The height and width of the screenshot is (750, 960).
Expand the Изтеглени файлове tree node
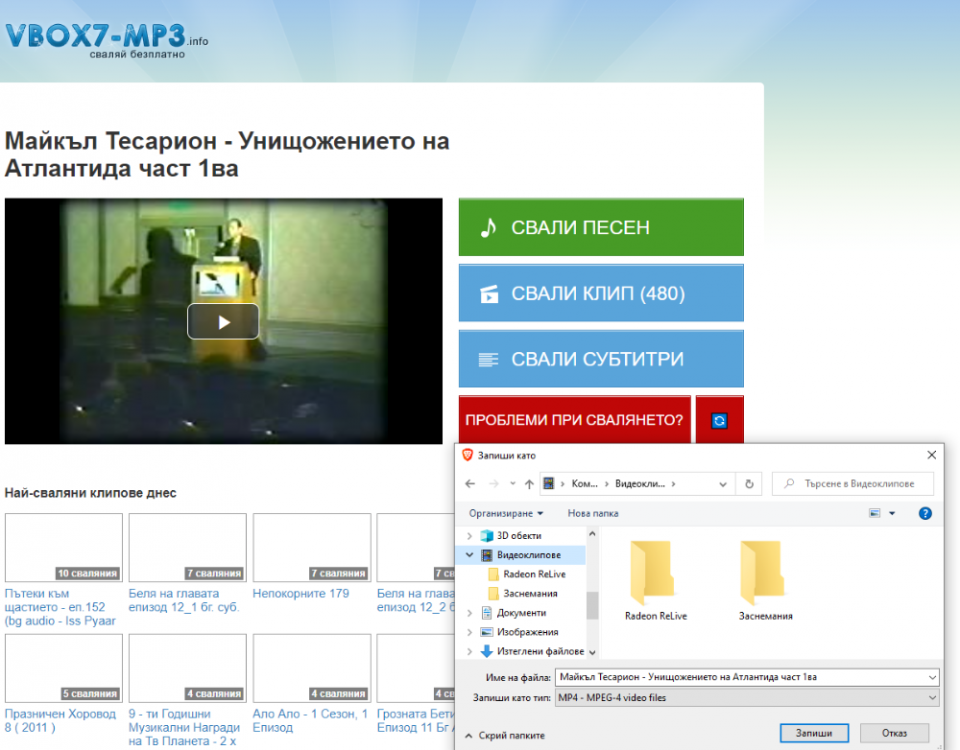(470, 651)
